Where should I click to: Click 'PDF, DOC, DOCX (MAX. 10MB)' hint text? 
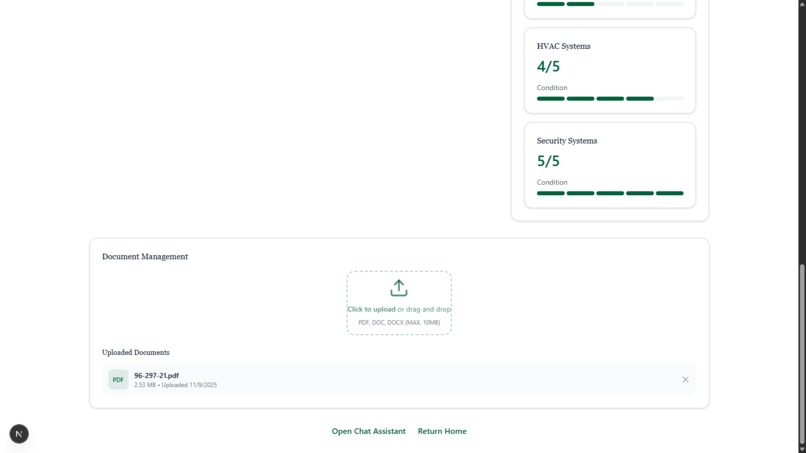pyautogui.click(x=399, y=322)
